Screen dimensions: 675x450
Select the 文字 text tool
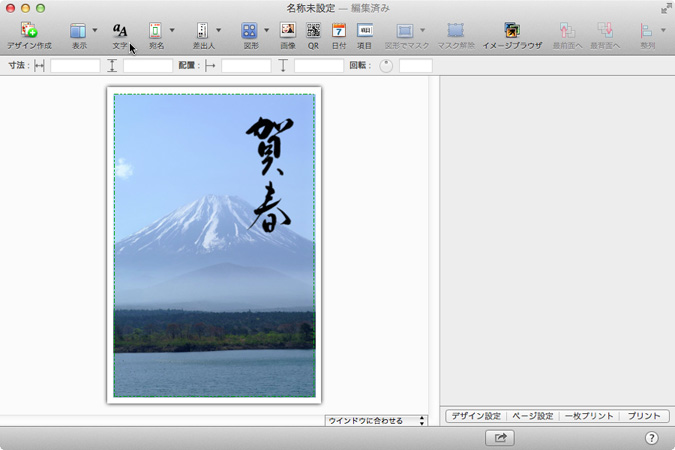click(x=120, y=32)
